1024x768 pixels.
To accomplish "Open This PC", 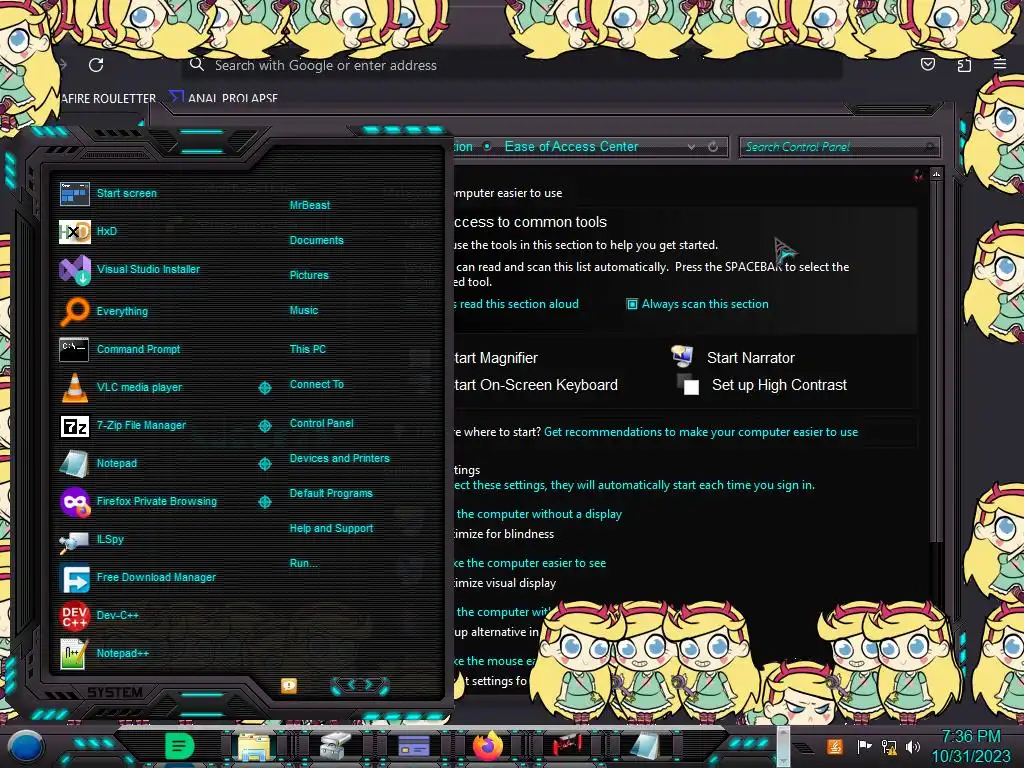I will pos(308,349).
